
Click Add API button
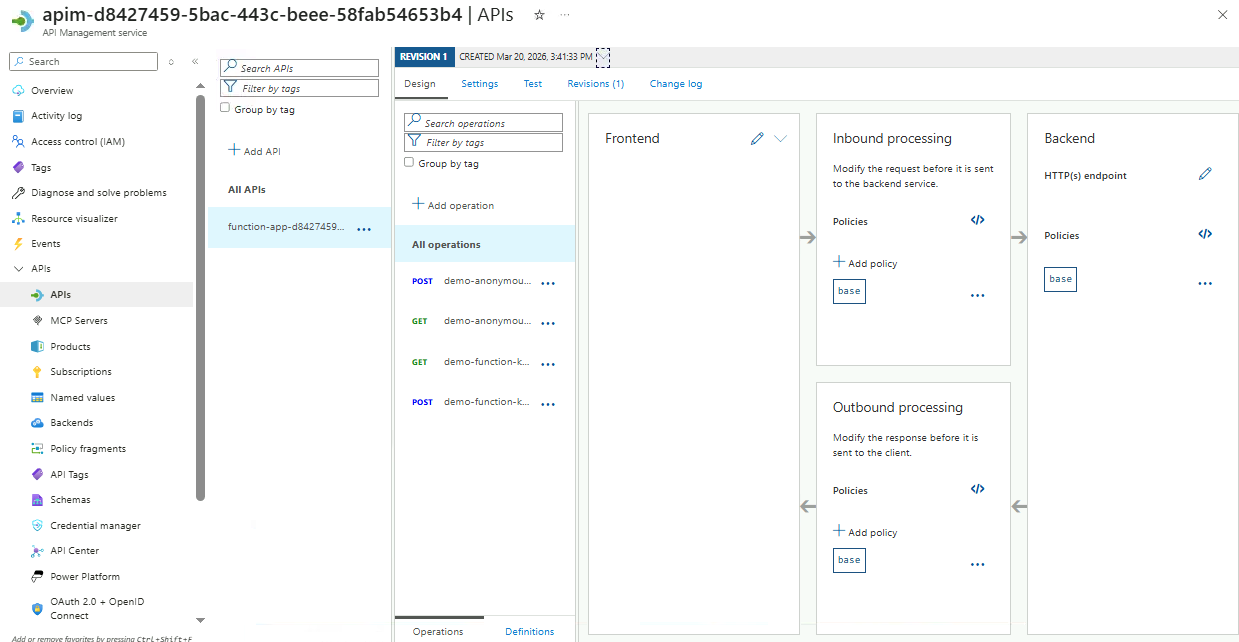click(254, 151)
